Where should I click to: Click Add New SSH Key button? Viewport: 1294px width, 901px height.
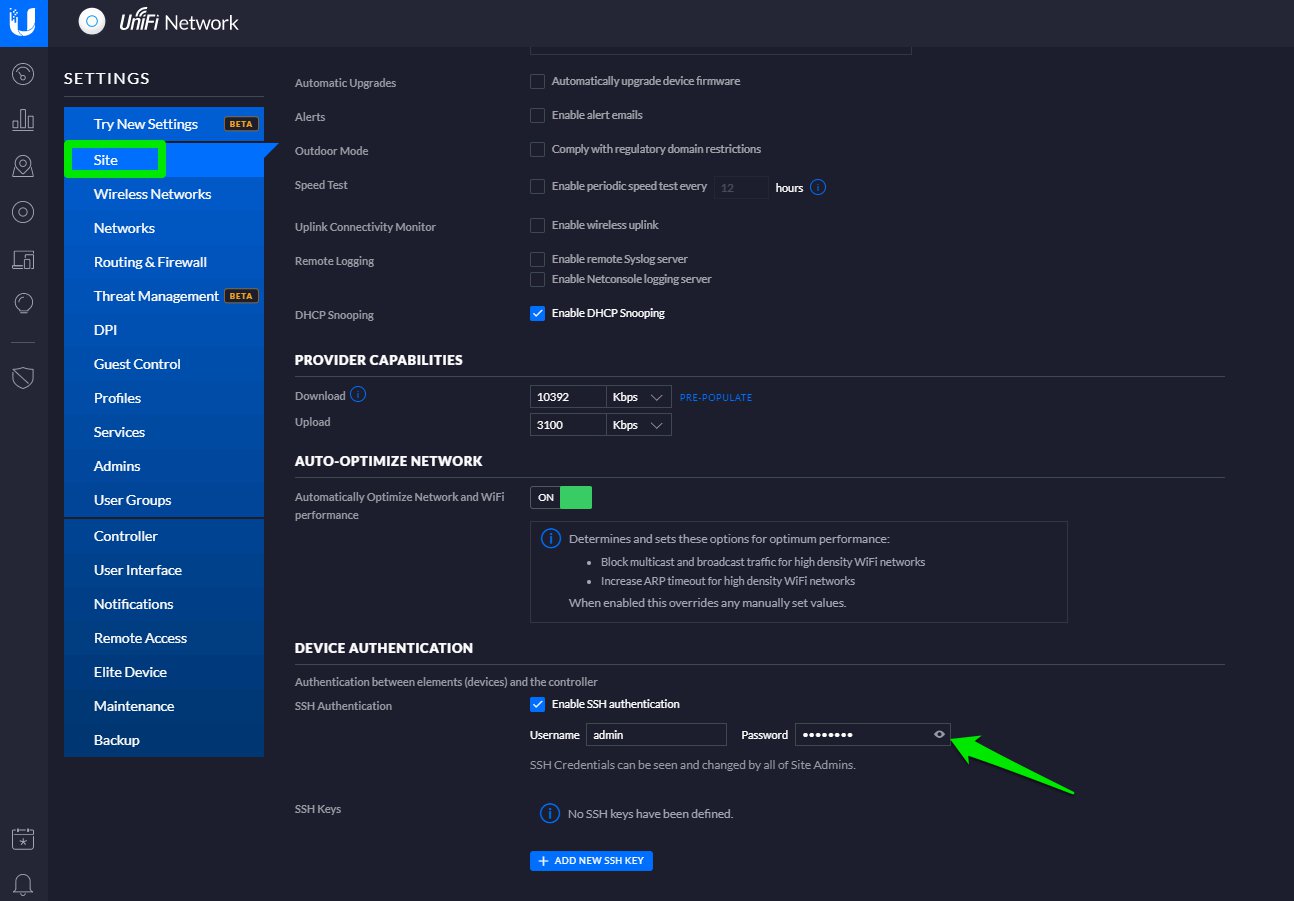[591, 861]
